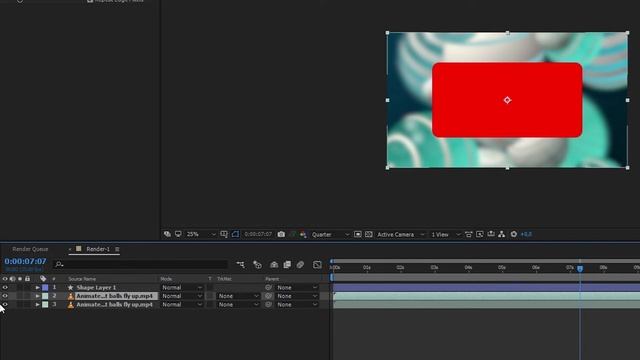Open the composition flowchart icon
This screenshot has height=360, width=640.
click(502, 234)
